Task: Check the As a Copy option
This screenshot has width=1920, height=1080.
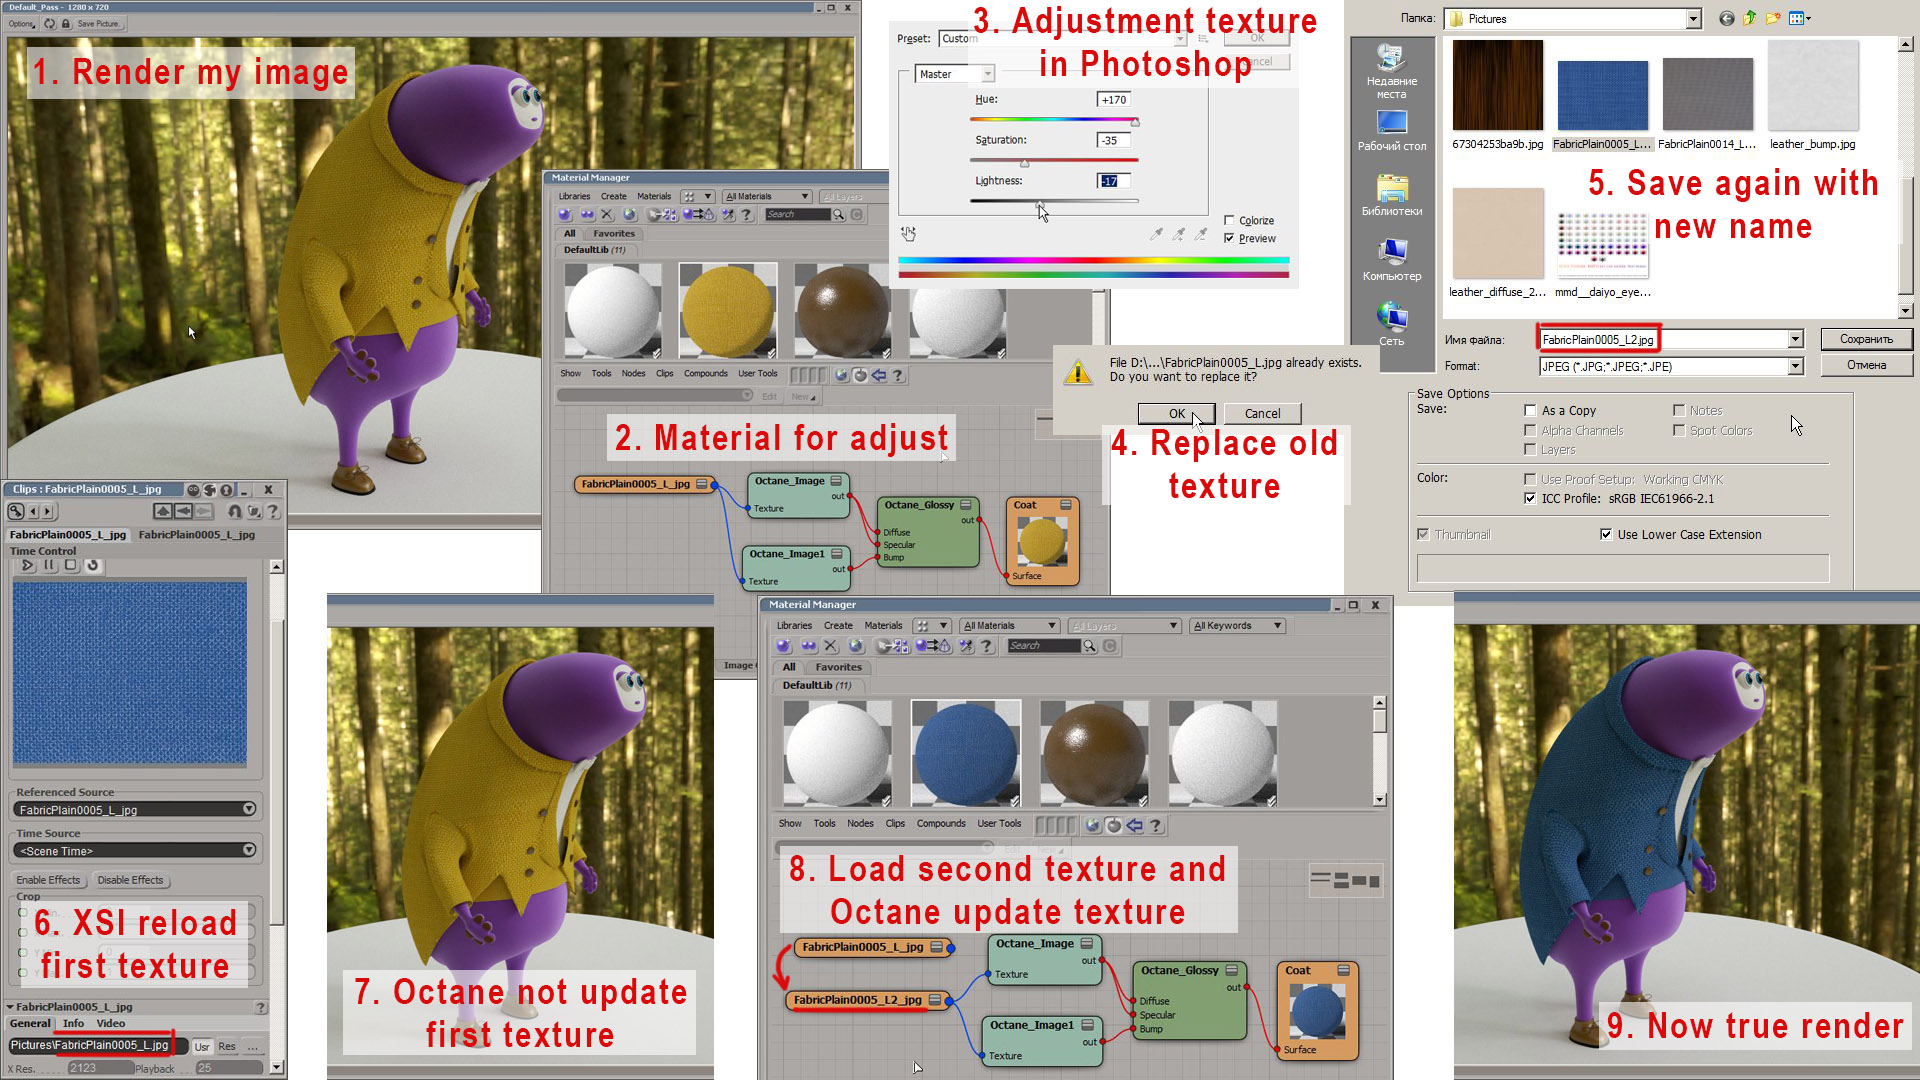Action: pos(1530,410)
